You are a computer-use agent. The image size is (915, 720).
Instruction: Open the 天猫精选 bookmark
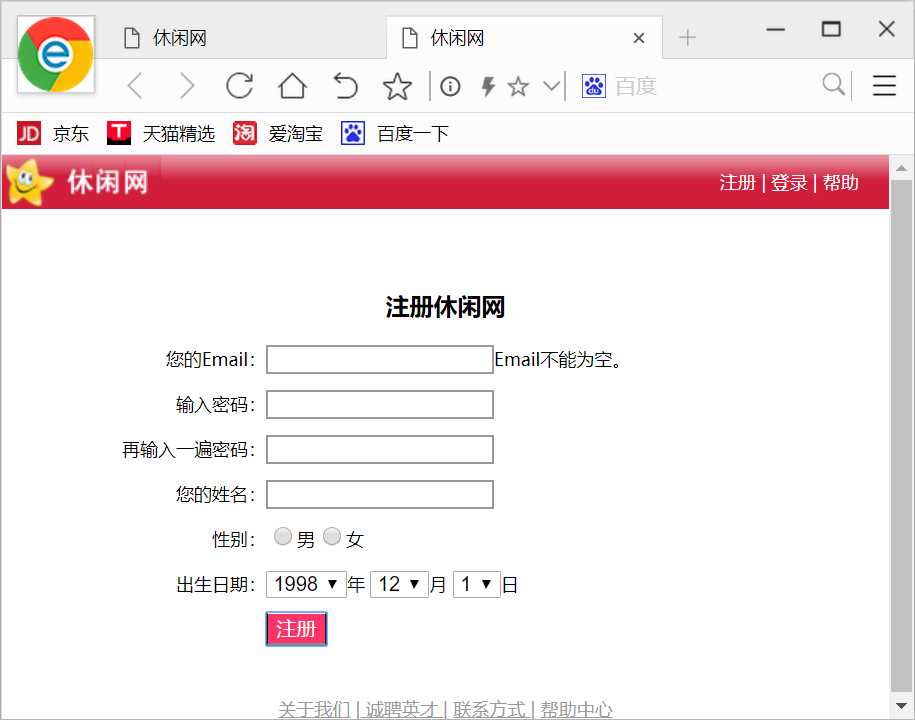click(161, 134)
